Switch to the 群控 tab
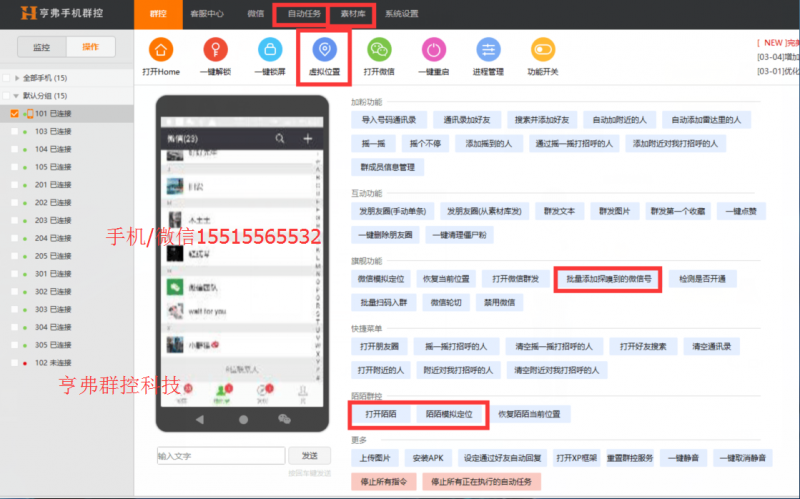The width and height of the screenshot is (800, 499). pyautogui.click(x=158, y=14)
